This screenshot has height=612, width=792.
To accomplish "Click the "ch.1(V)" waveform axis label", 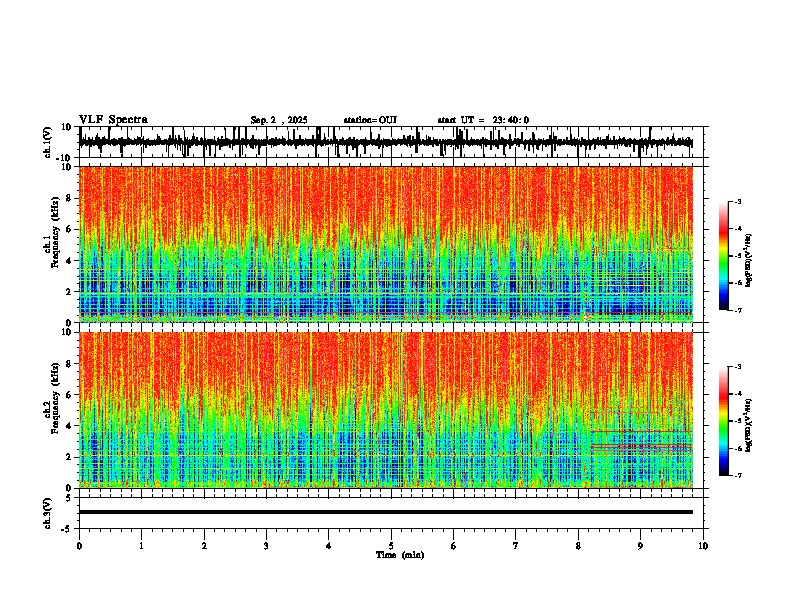I will coord(48,142).
